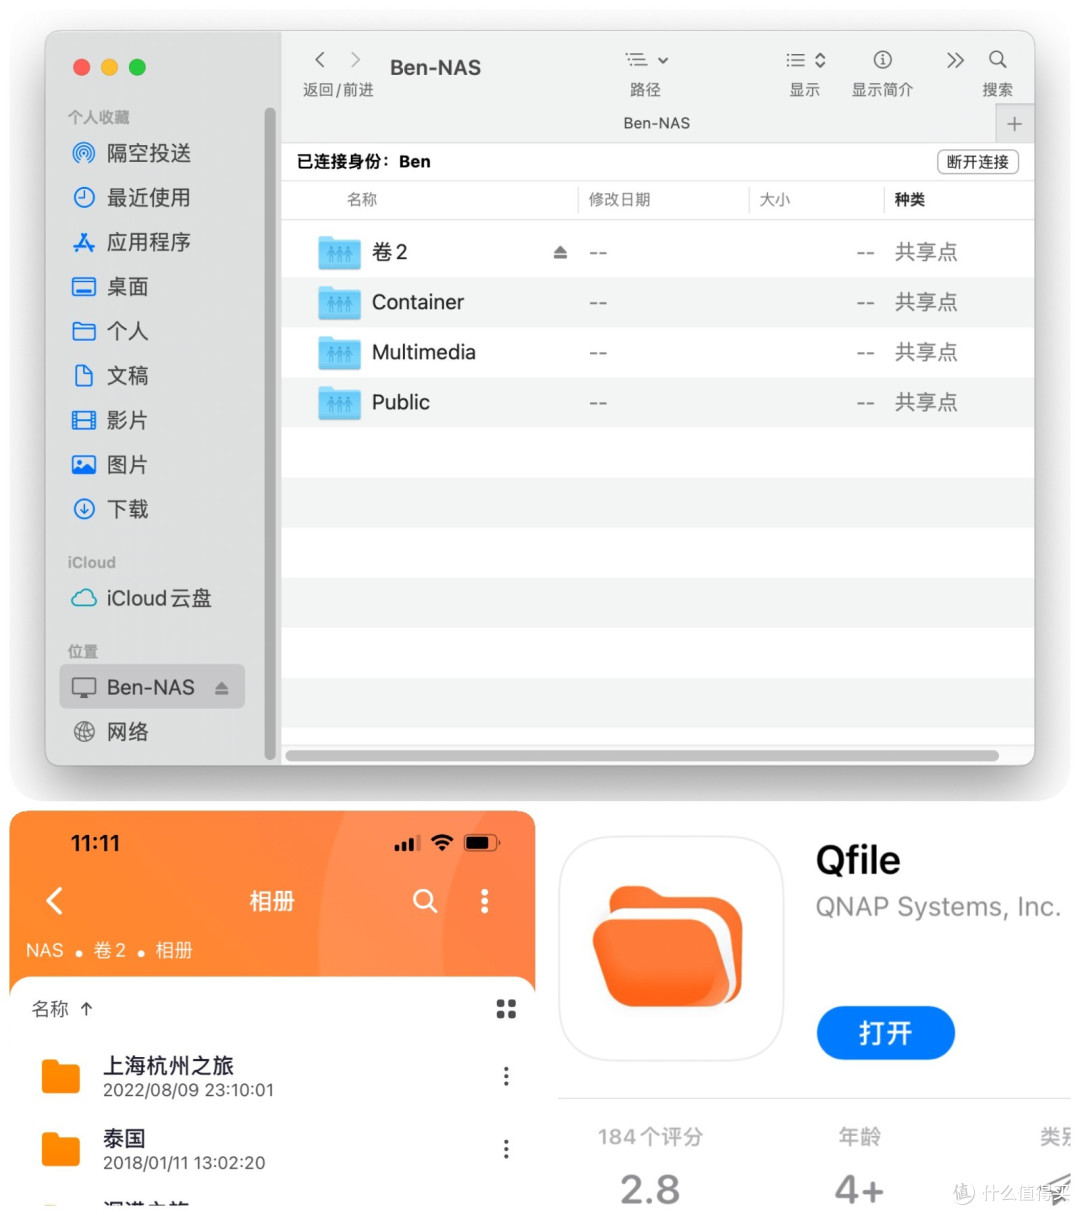
Task: Open more options for 上海杭州之旅
Action: click(x=506, y=1076)
